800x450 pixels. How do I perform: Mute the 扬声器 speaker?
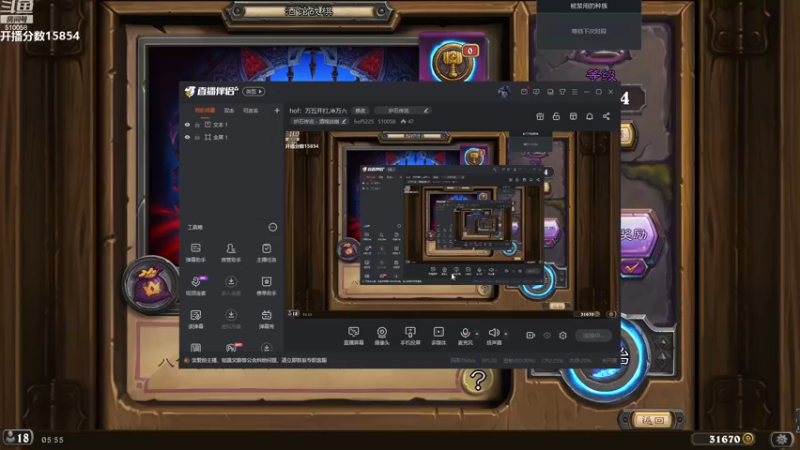click(493, 336)
